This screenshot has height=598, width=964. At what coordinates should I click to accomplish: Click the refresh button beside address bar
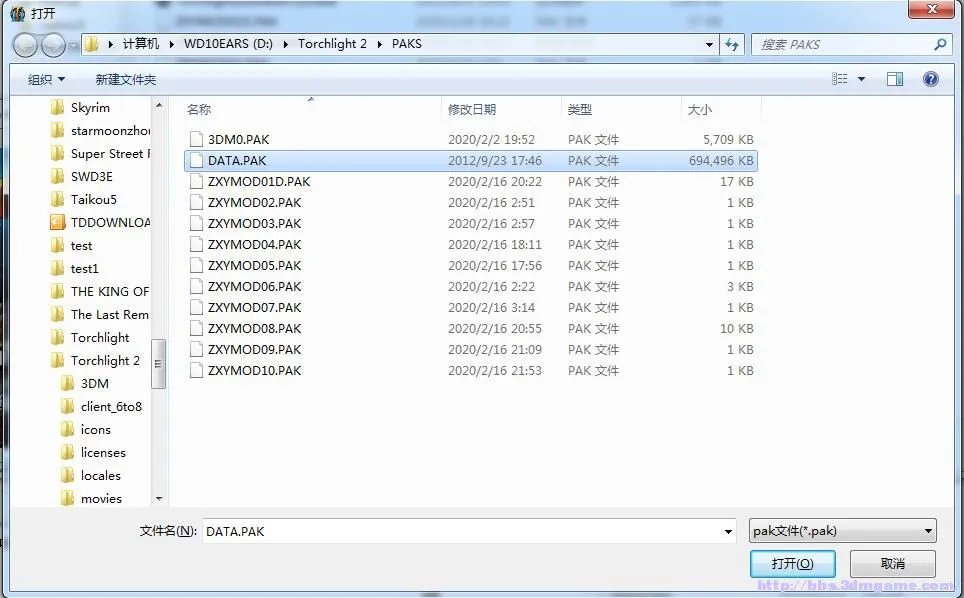coord(732,45)
